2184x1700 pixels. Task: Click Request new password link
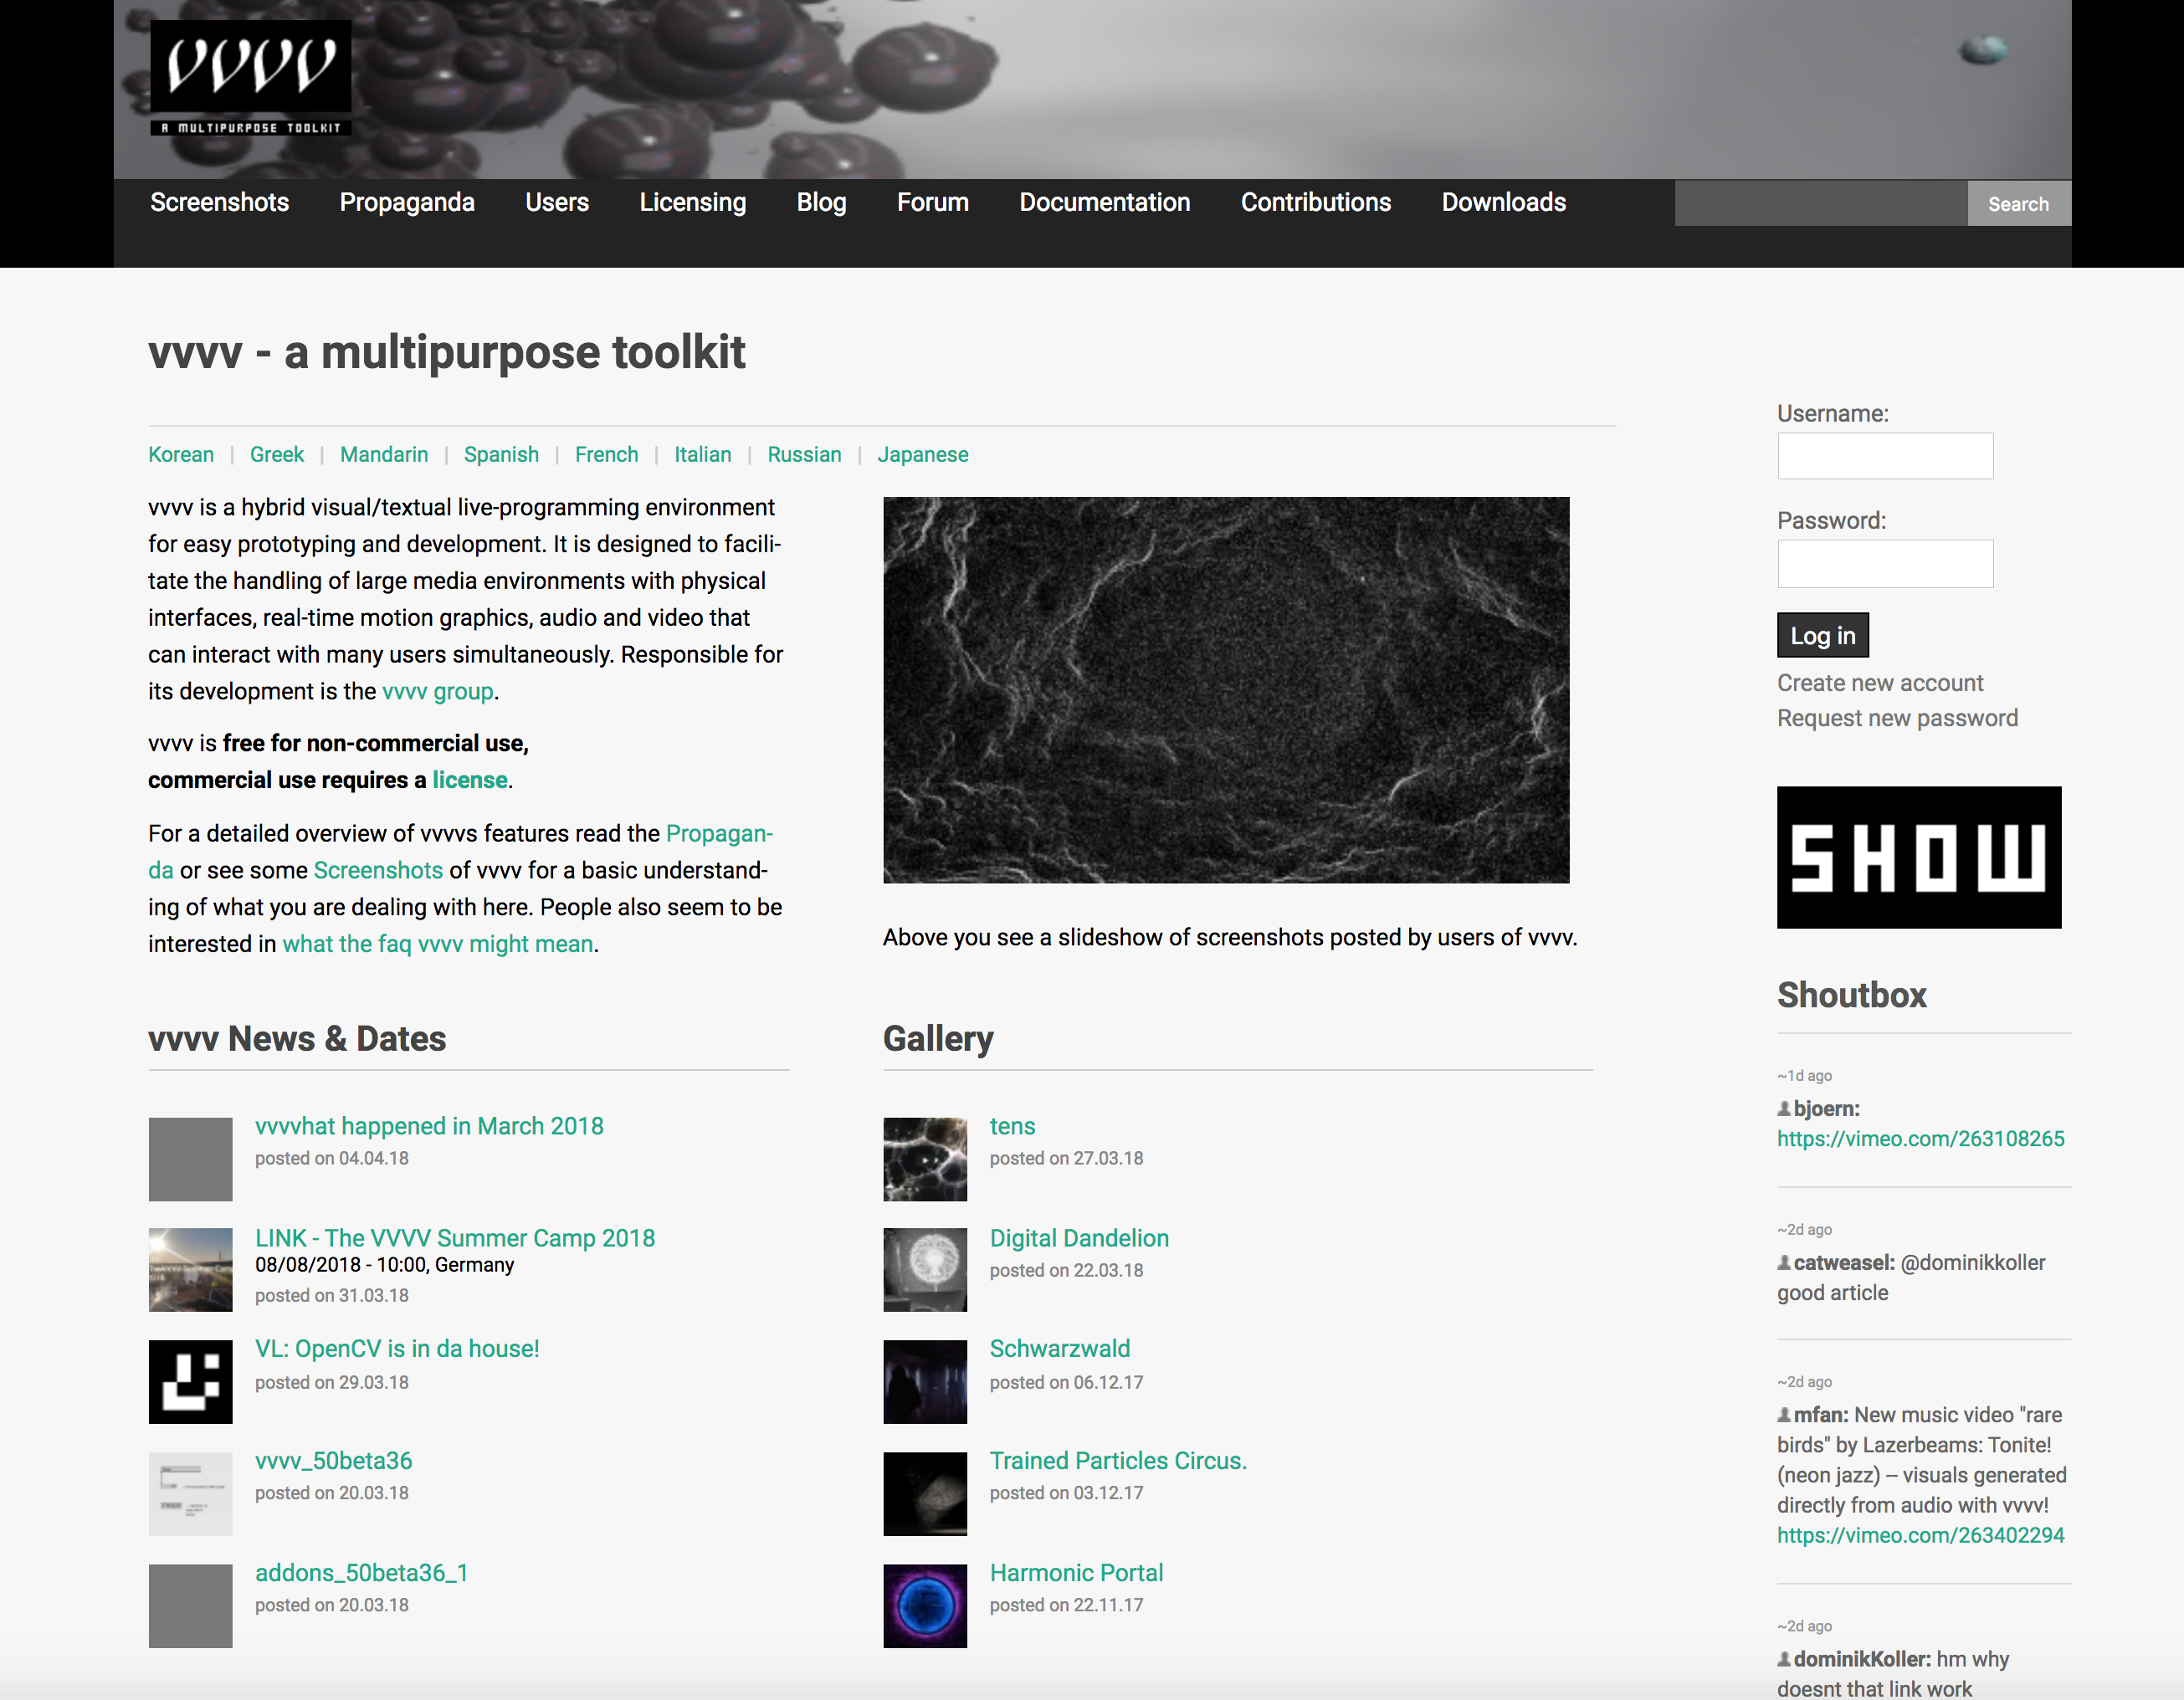pos(1897,718)
